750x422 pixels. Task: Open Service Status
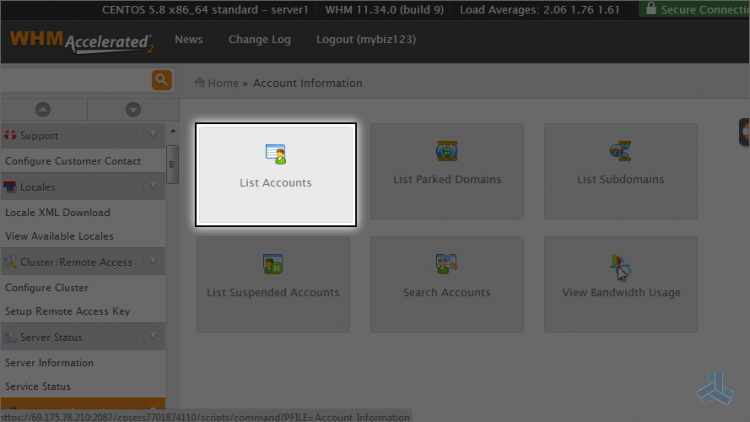tap(38, 386)
